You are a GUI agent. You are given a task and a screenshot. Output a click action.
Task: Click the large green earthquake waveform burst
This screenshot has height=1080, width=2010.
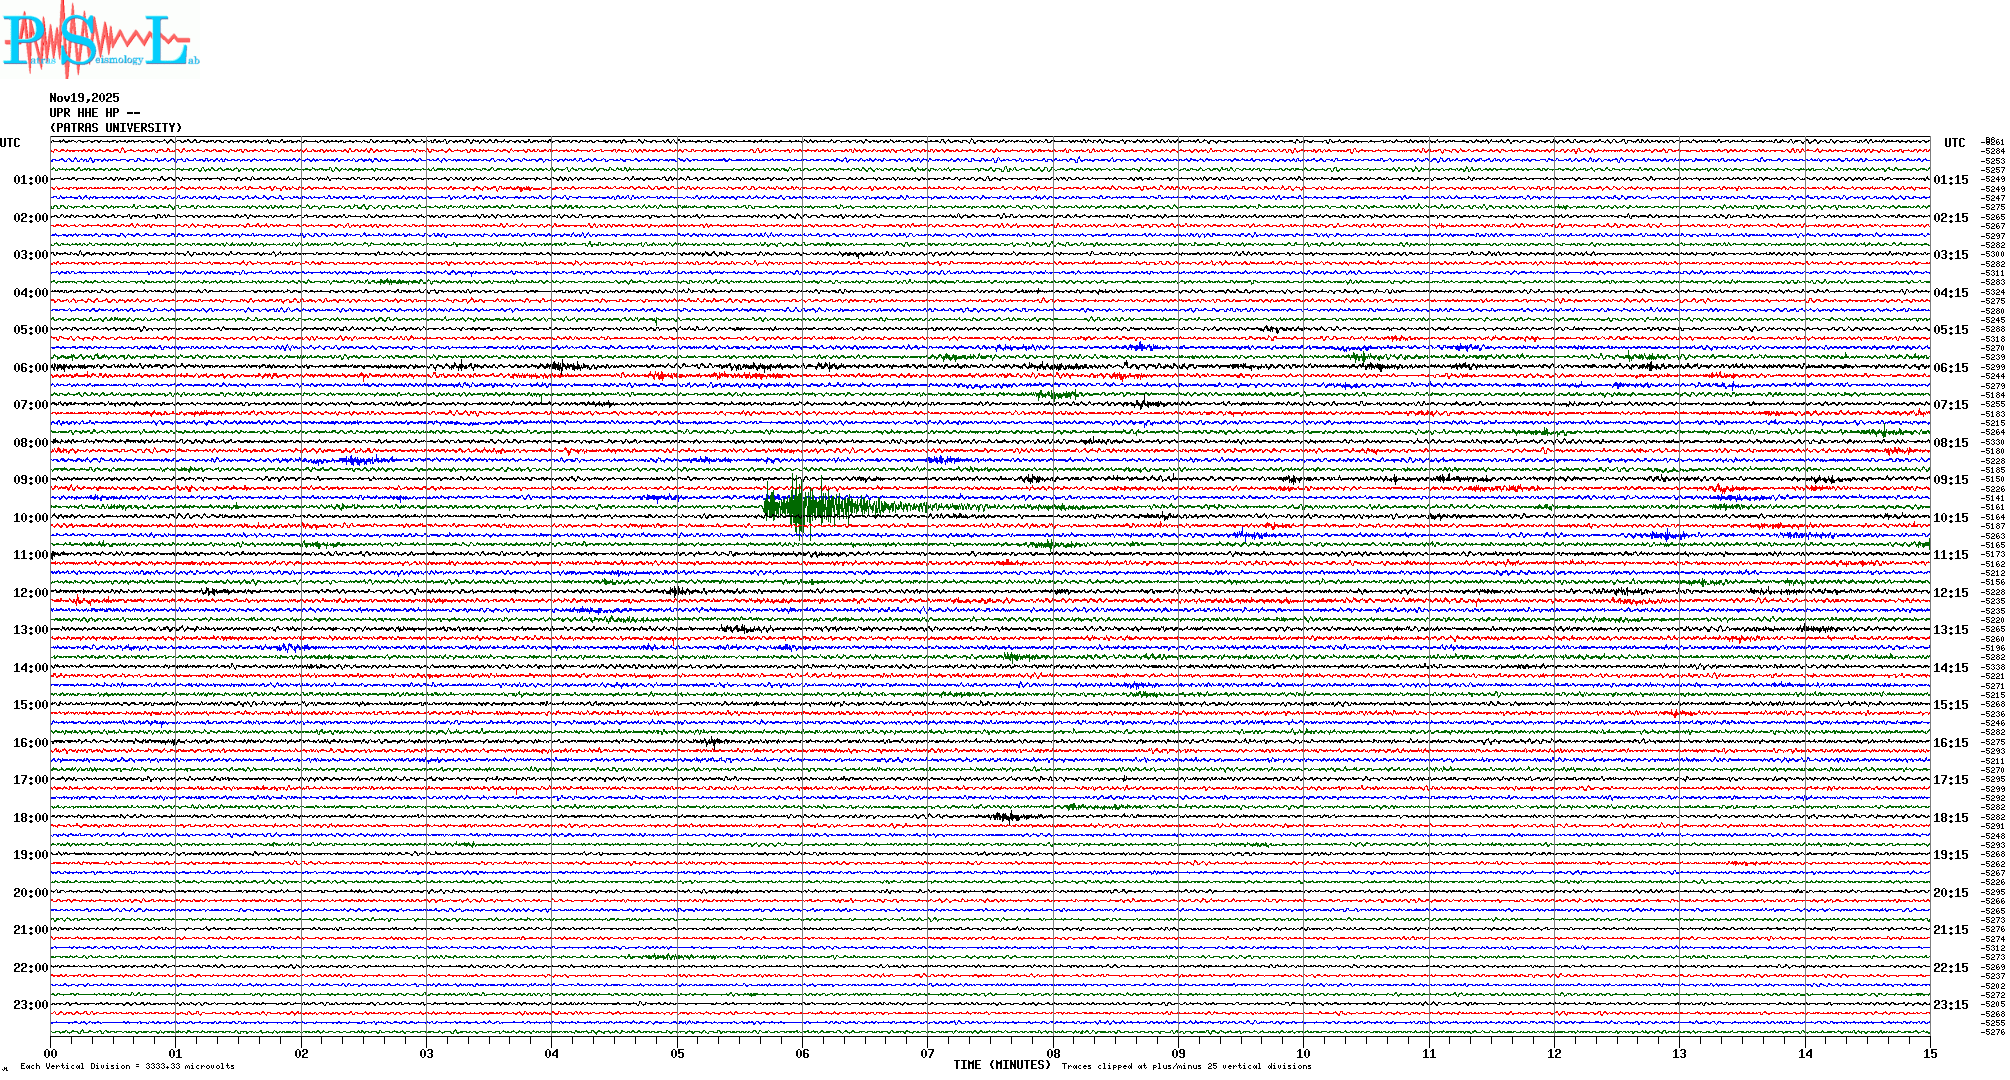800,507
